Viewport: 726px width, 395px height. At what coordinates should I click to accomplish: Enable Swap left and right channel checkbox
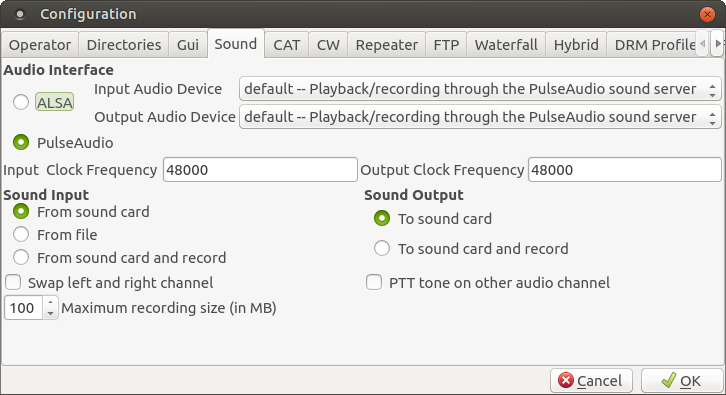pos(13,282)
